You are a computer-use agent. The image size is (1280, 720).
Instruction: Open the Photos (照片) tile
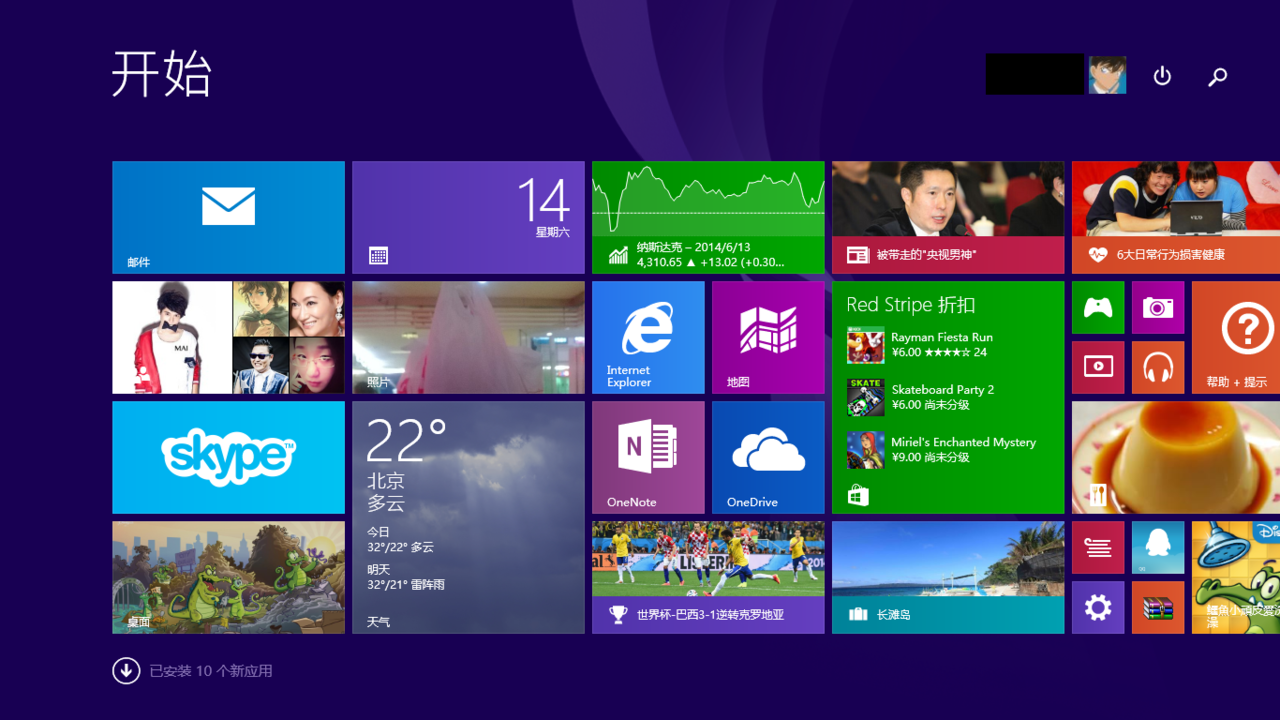pyautogui.click(x=468, y=337)
